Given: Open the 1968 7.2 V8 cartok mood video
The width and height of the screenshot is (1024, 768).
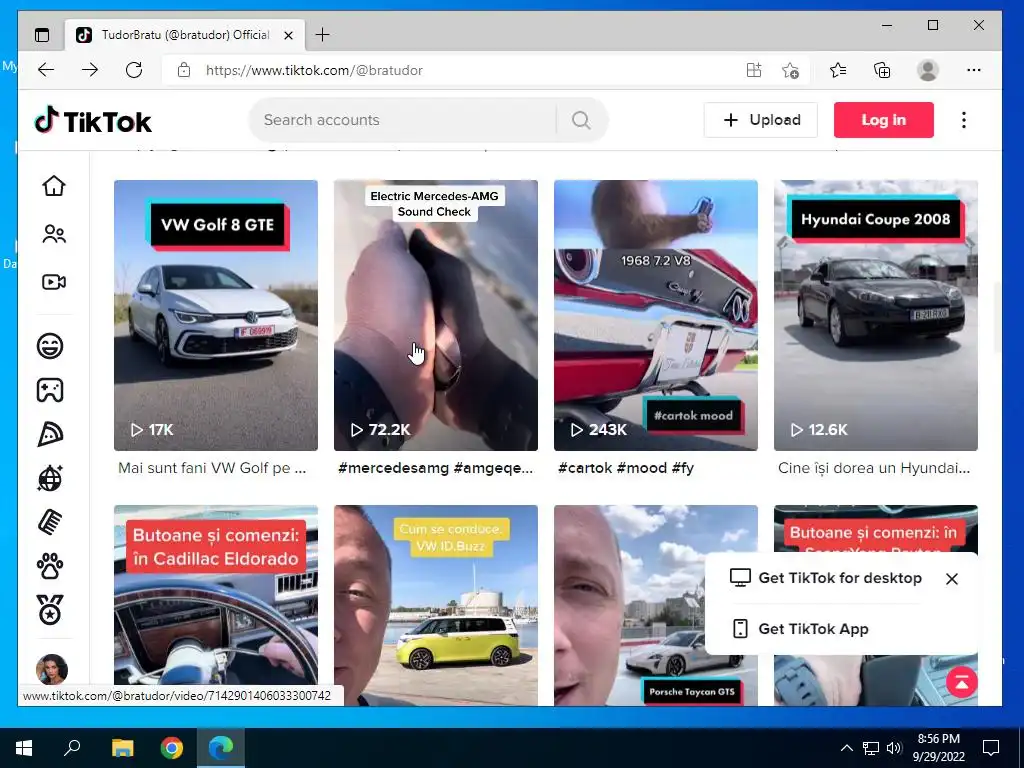Looking at the screenshot, I should (656, 315).
